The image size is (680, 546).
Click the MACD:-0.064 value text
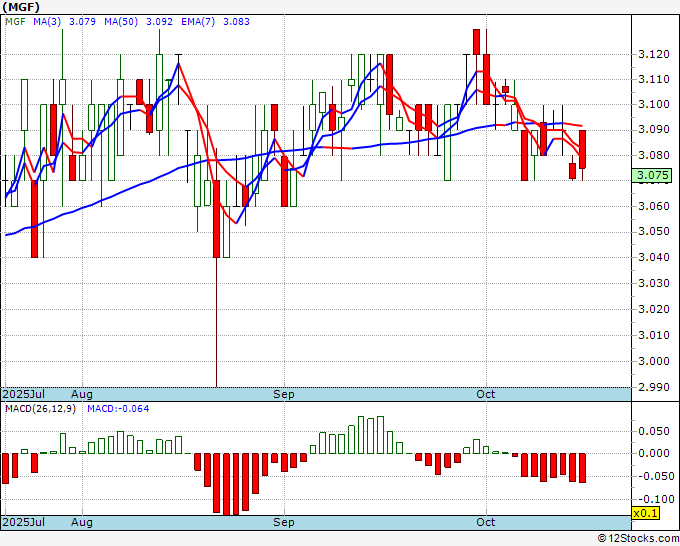[x=118, y=409]
